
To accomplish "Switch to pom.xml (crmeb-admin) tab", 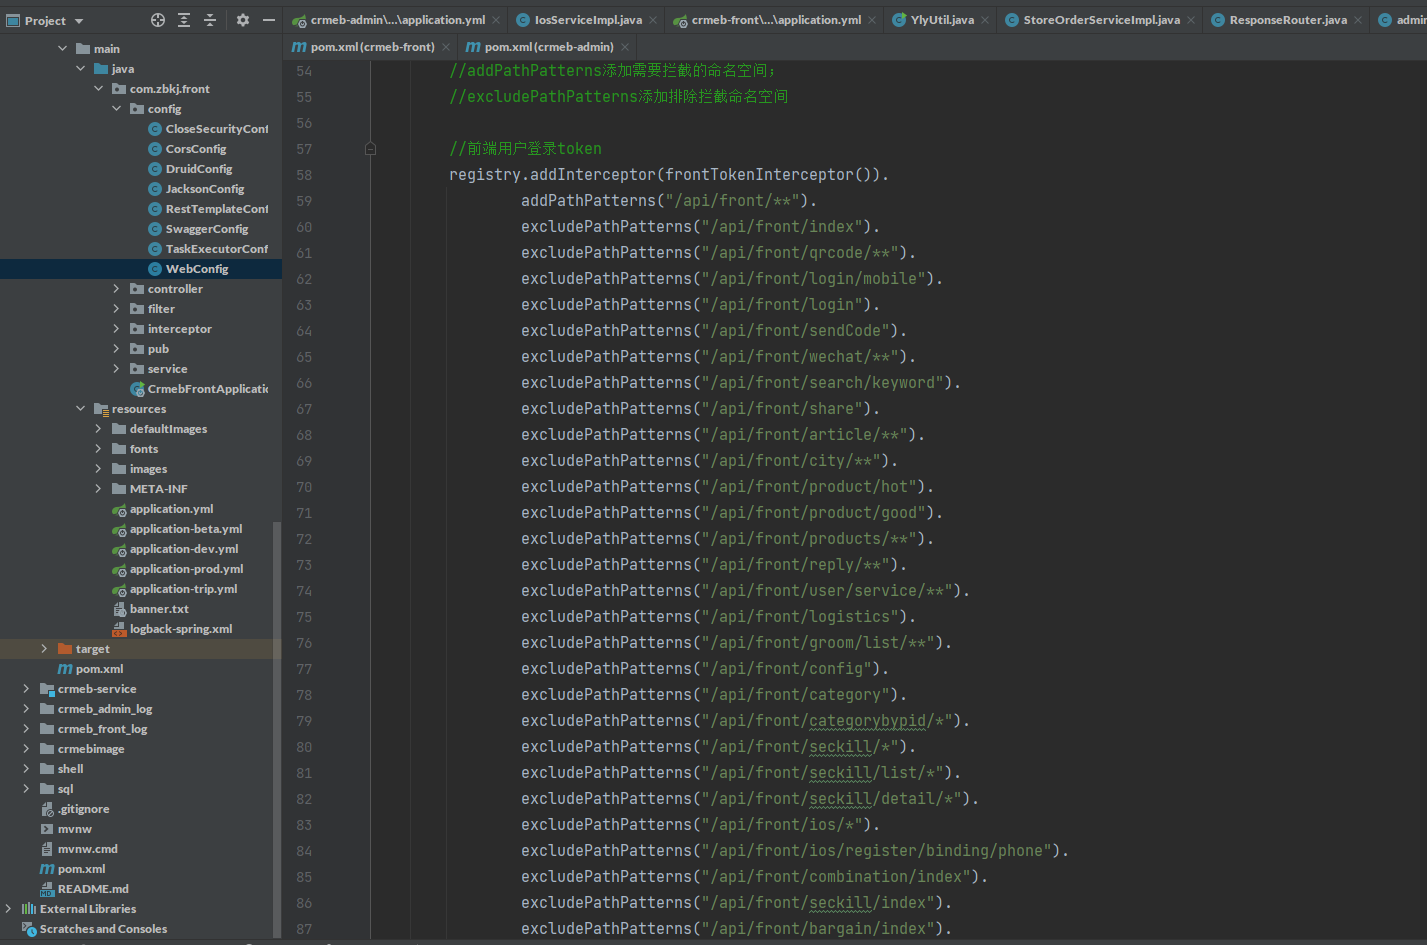I will pos(549,47).
